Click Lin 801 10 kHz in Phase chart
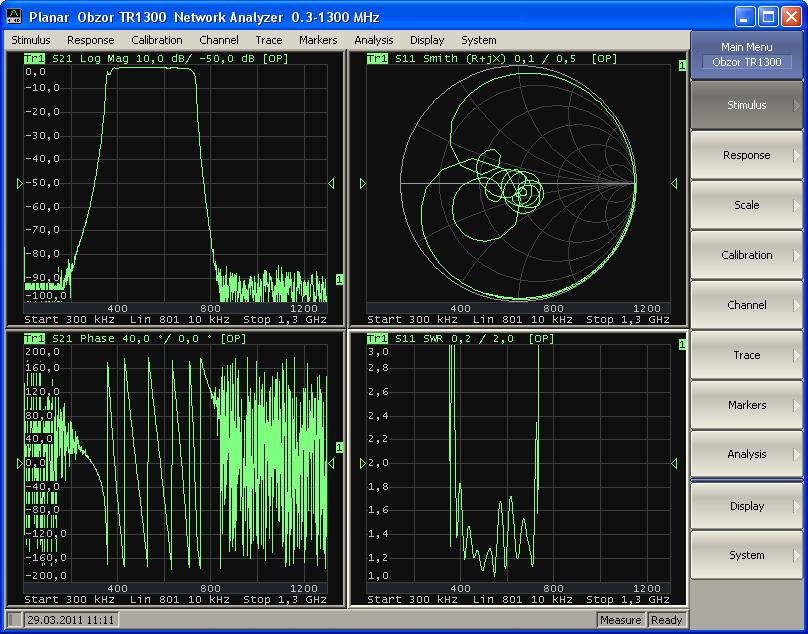 (x=179, y=599)
